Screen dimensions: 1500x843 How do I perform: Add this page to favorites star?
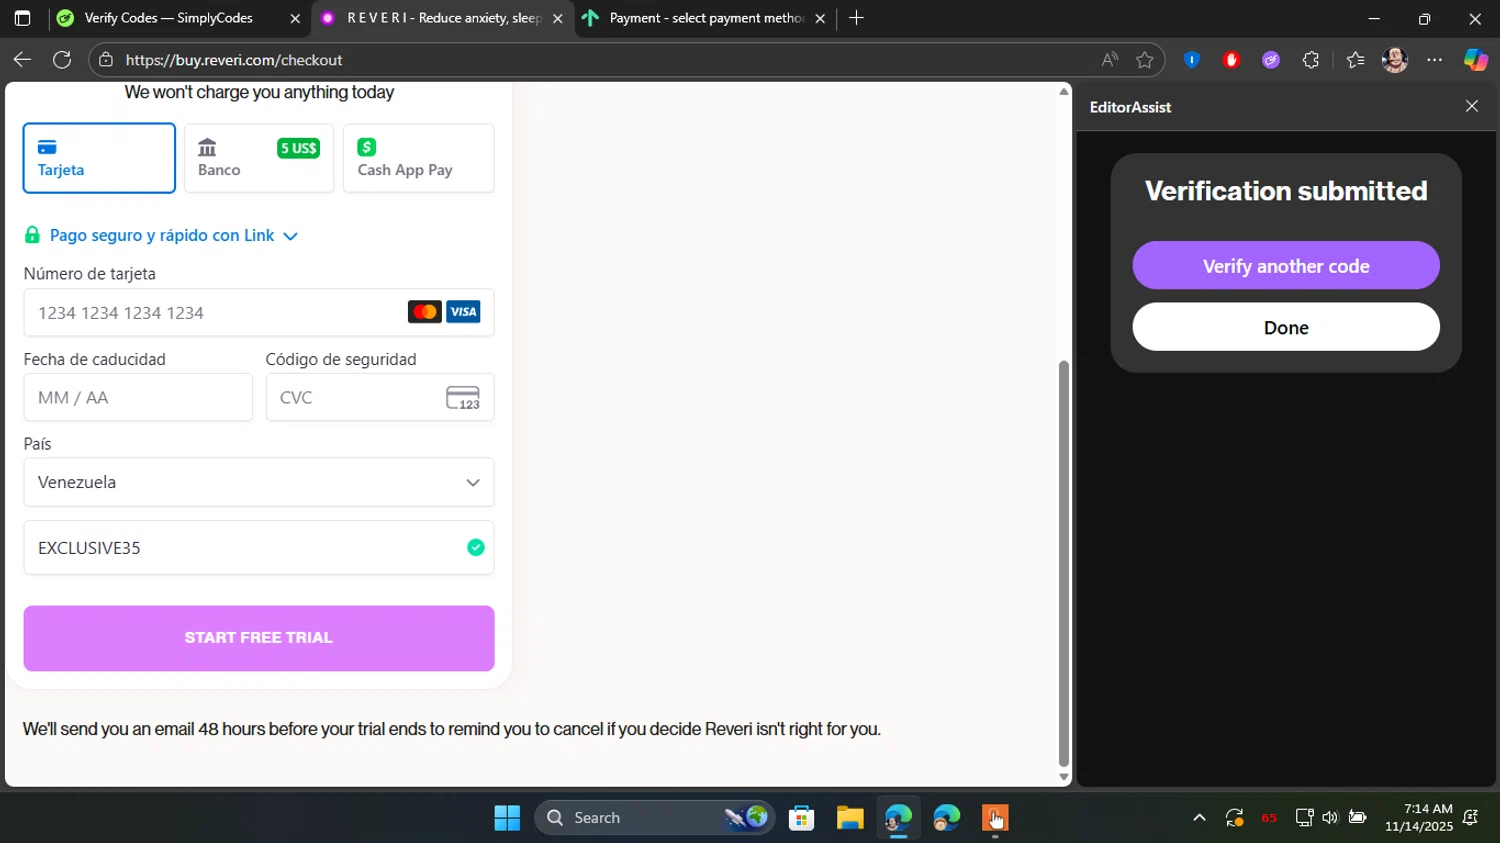pos(1145,60)
